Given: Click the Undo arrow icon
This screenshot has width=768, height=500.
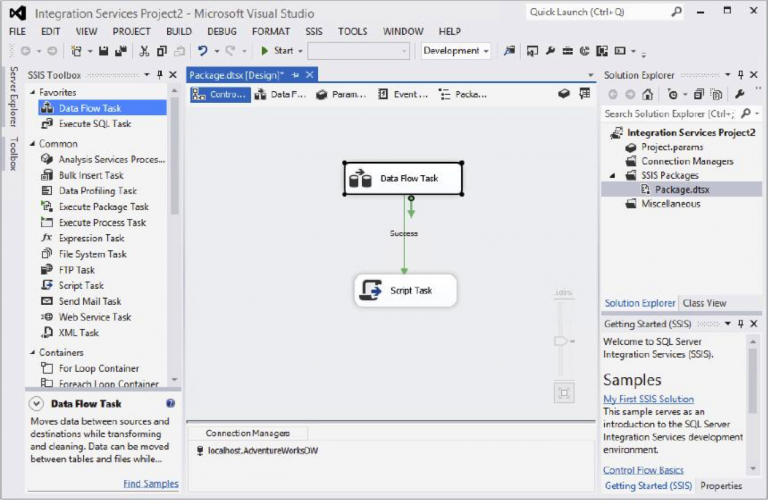Looking at the screenshot, I should point(202,51).
